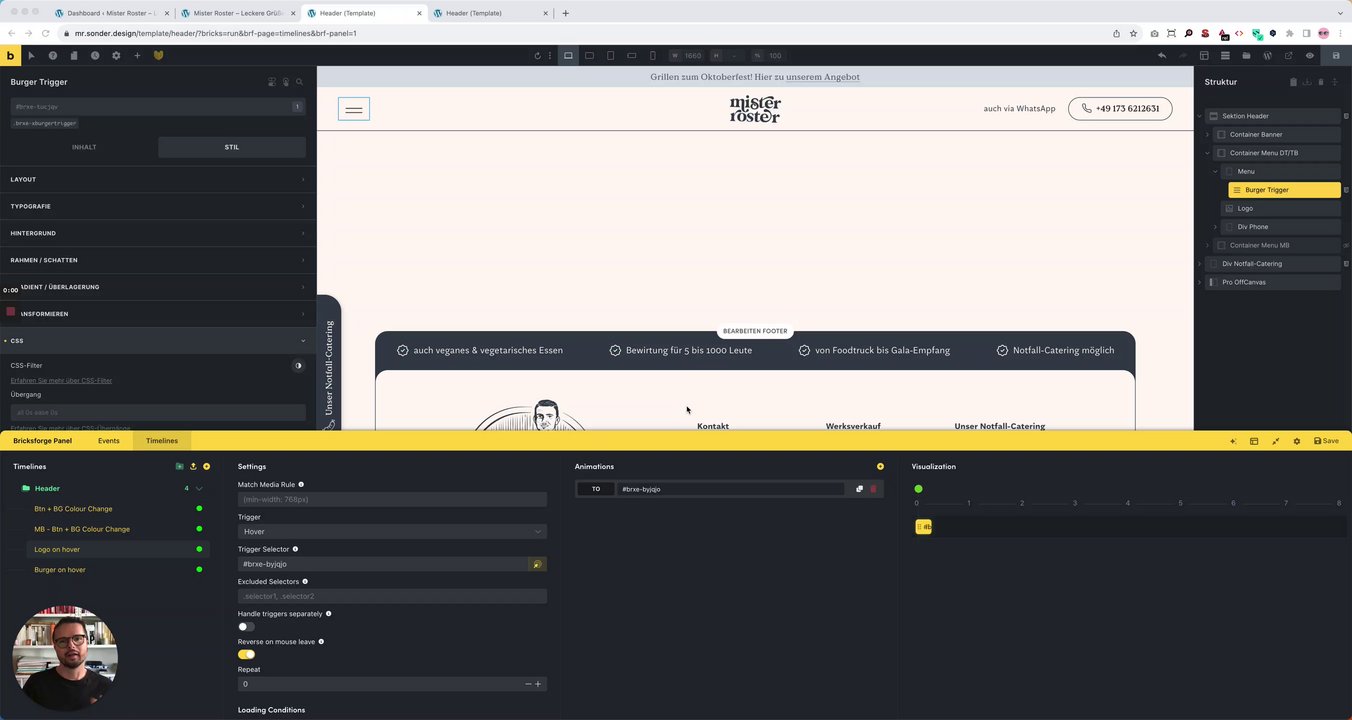
Task: Switch to Mister Roster – Leckere Grill browser tab
Action: (237, 13)
